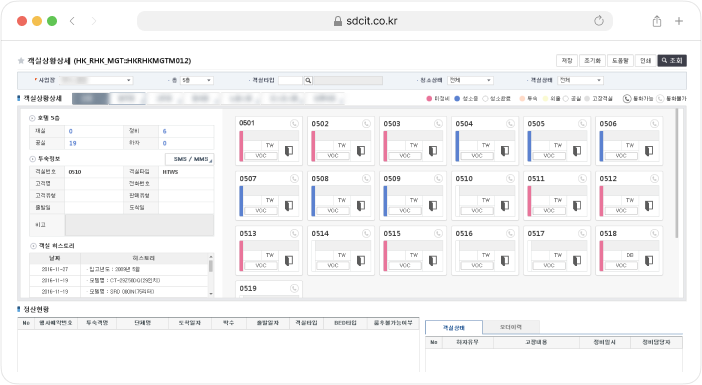Click the pink 미정비 legend dot
The width and height of the screenshot is (702, 385).
coord(429,98)
